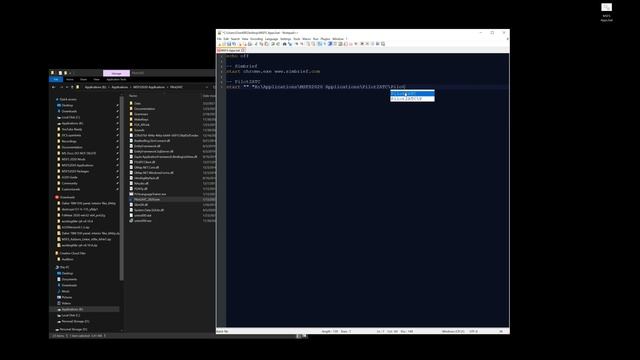The height and width of the screenshot is (360, 640).
Task: Click Windows (CR LF) in Notepad++ status bar
Action: coord(453,331)
